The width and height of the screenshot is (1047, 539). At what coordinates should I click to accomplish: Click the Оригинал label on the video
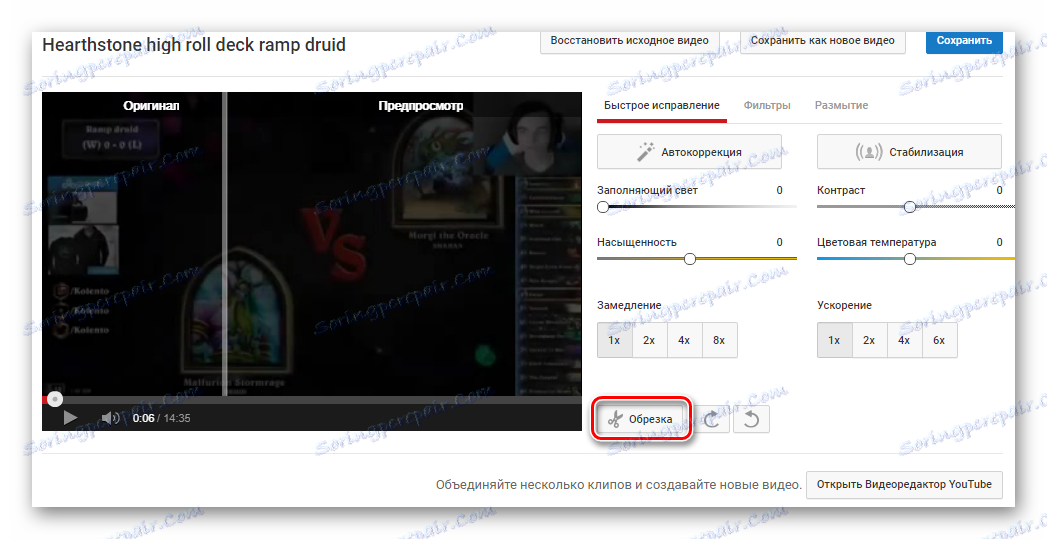pyautogui.click(x=151, y=106)
